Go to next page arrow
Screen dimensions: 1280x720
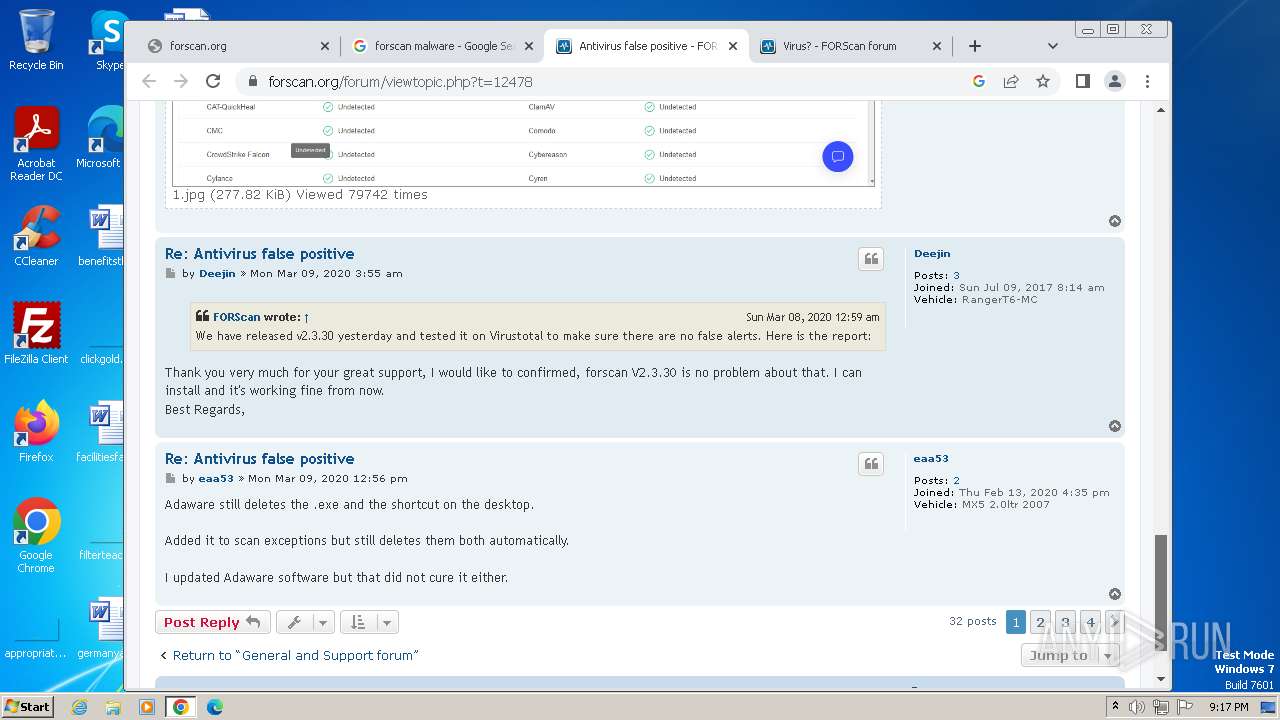click(x=1115, y=622)
